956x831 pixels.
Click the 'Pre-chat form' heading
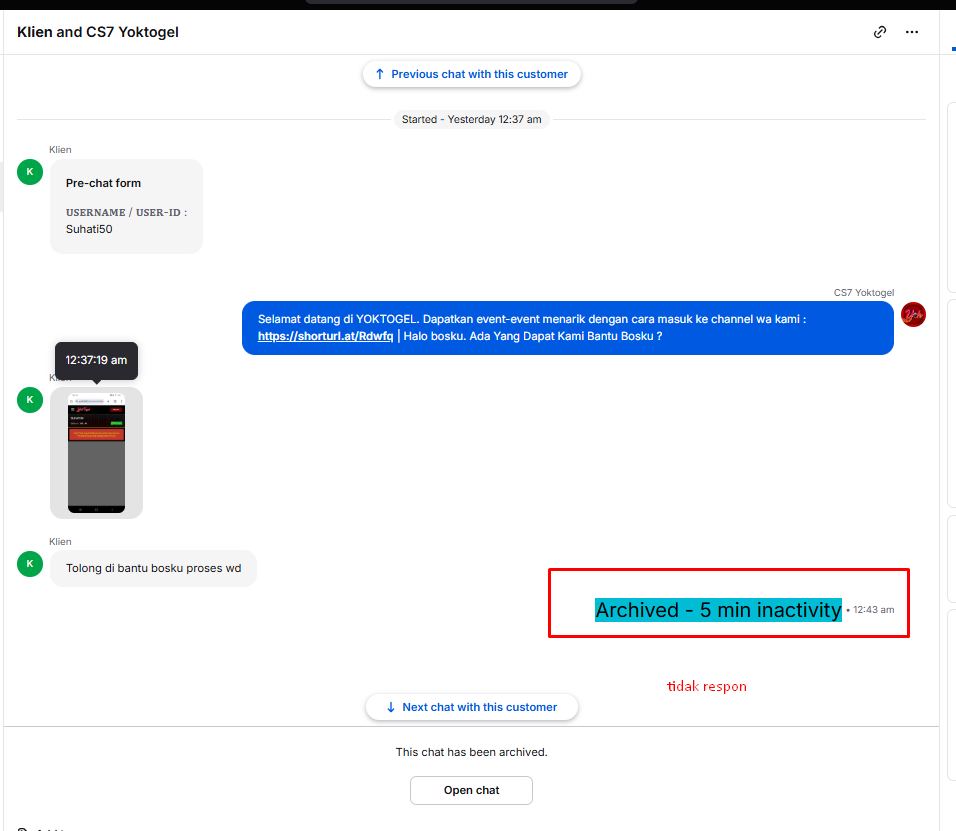click(x=103, y=183)
